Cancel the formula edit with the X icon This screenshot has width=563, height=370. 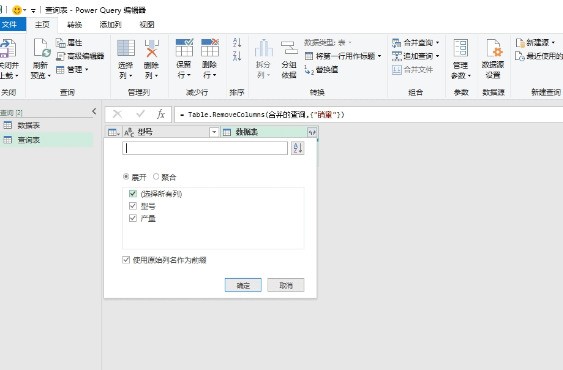pos(117,114)
